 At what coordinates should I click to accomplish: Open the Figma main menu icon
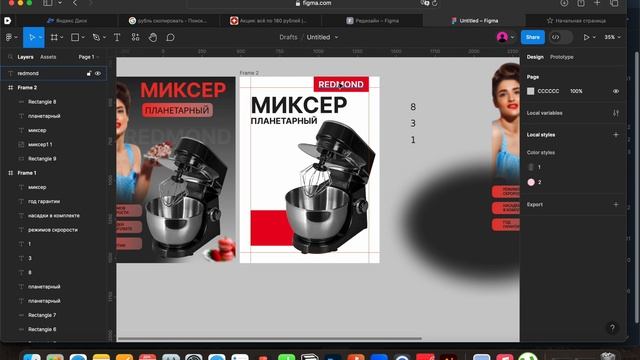click(9, 38)
